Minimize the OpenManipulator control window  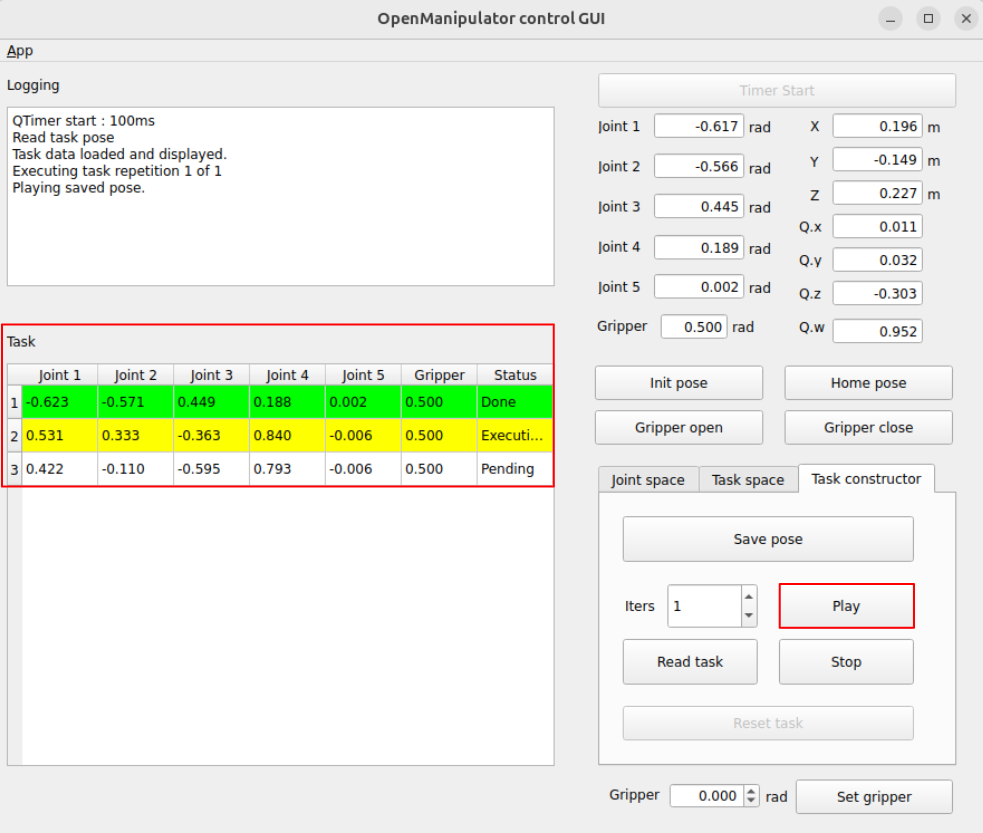[x=890, y=19]
